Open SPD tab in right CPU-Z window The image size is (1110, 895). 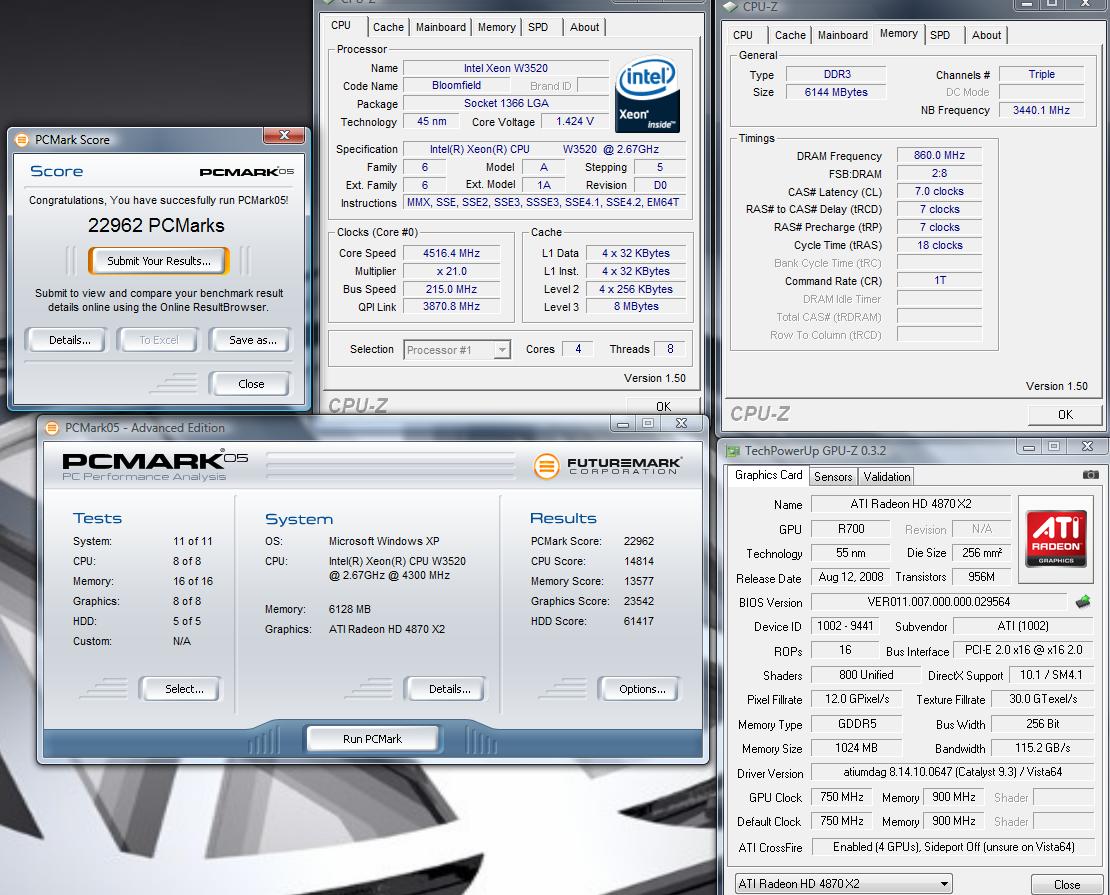tap(940, 35)
